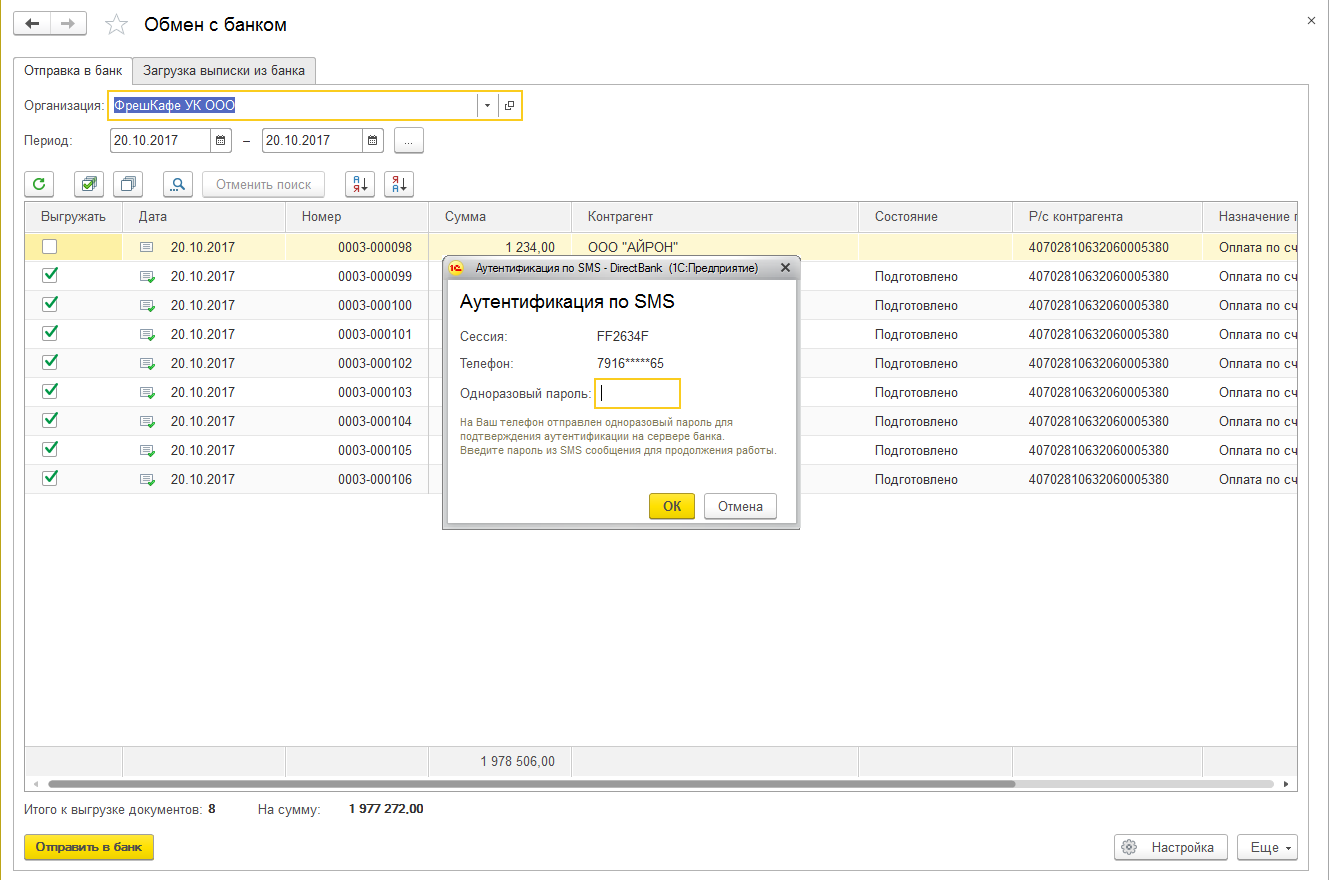The width and height of the screenshot is (1329, 880).
Task: Click document icon in row 0003-000106
Action: [x=147, y=479]
